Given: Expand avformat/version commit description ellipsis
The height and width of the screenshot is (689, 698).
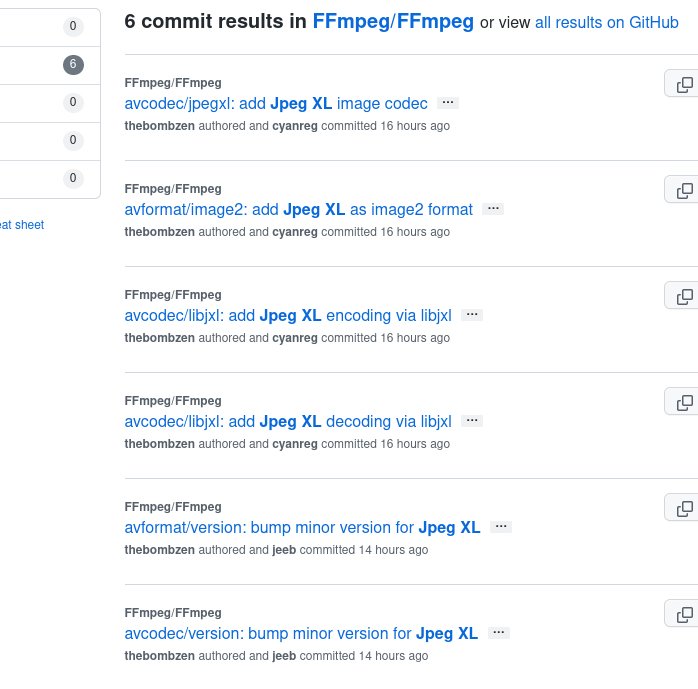Looking at the screenshot, I should (x=501, y=527).
